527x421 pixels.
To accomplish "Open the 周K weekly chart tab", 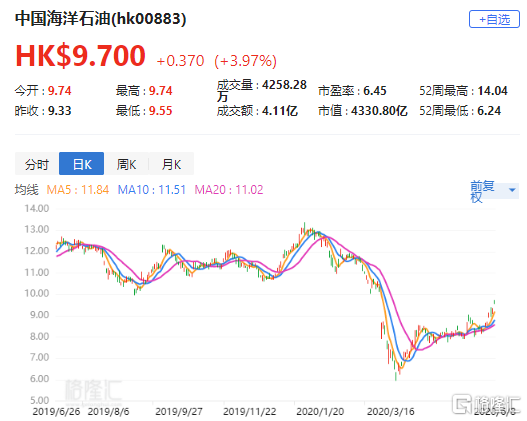I will point(126,164).
